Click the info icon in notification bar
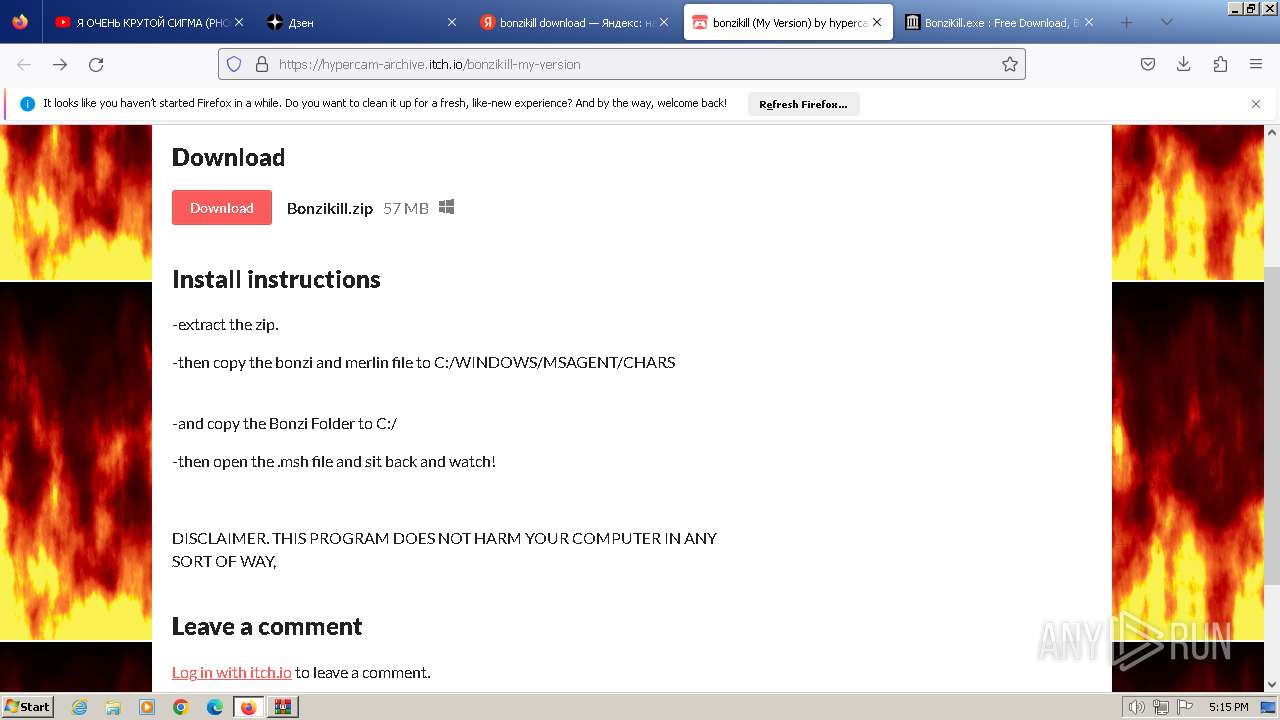 pyautogui.click(x=27, y=104)
